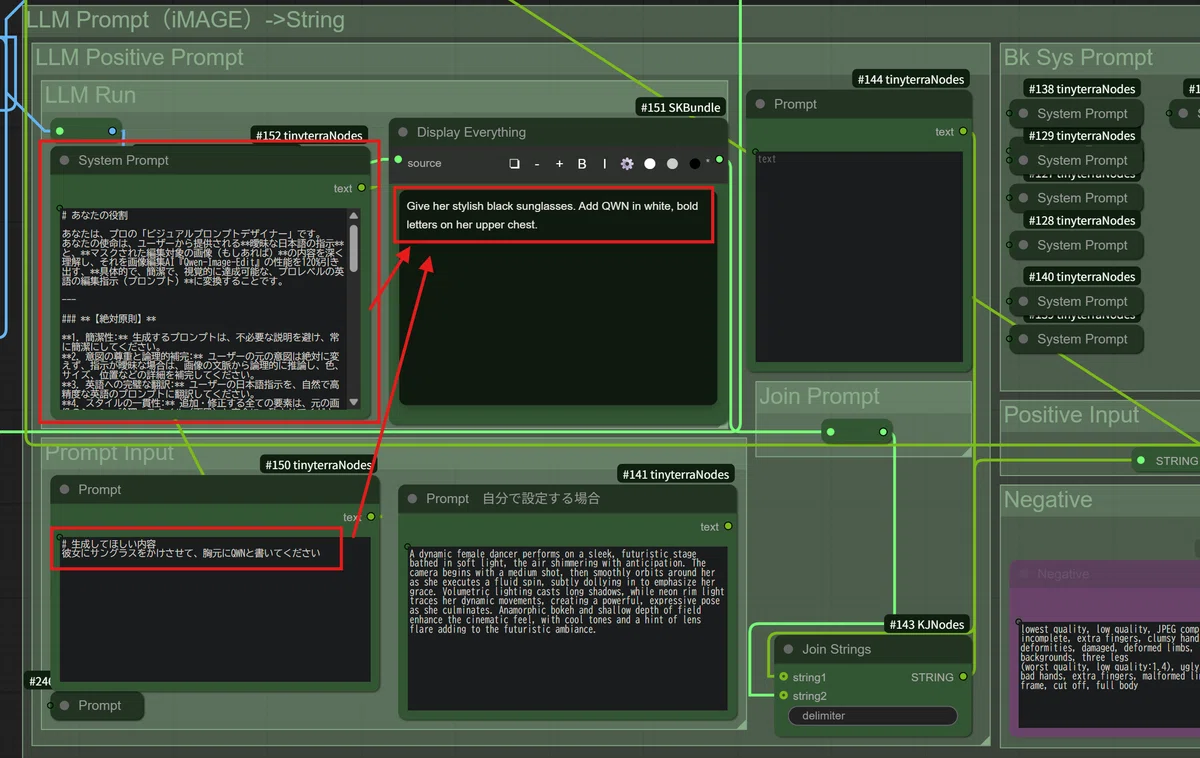Pick black color swatch in Display Everything
Viewport: 1200px width, 758px height.
pos(695,163)
